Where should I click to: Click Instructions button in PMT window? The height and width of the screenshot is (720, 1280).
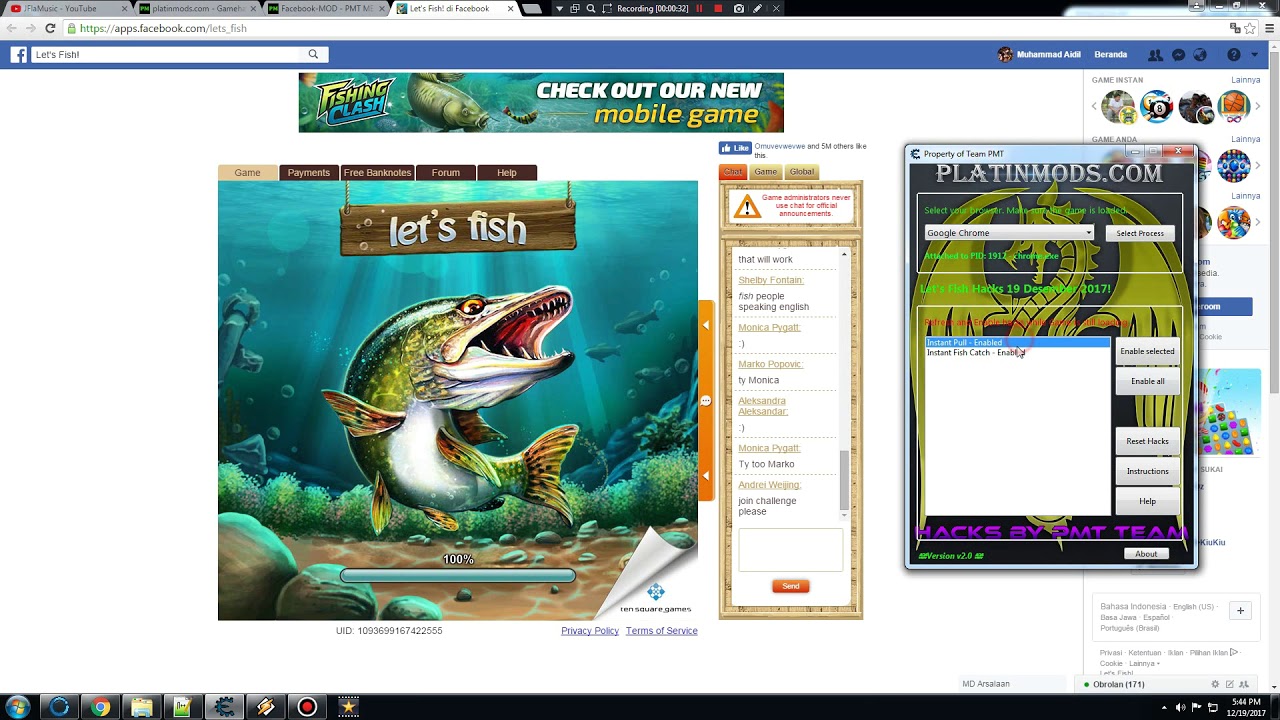click(x=1147, y=471)
